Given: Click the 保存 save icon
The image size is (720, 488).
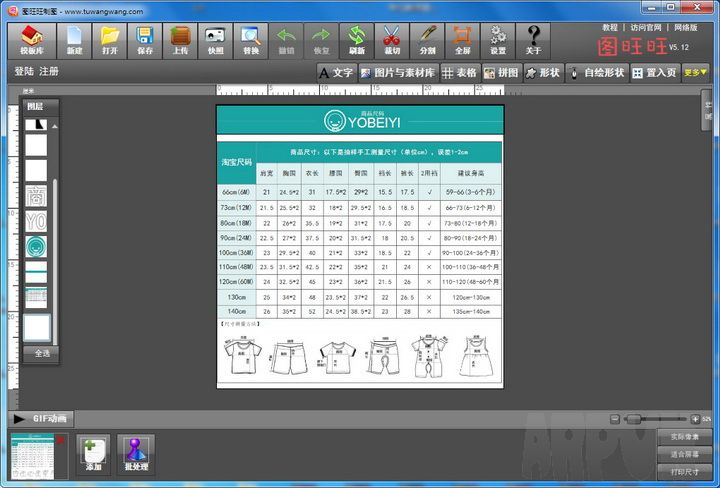Looking at the screenshot, I should coord(145,40).
